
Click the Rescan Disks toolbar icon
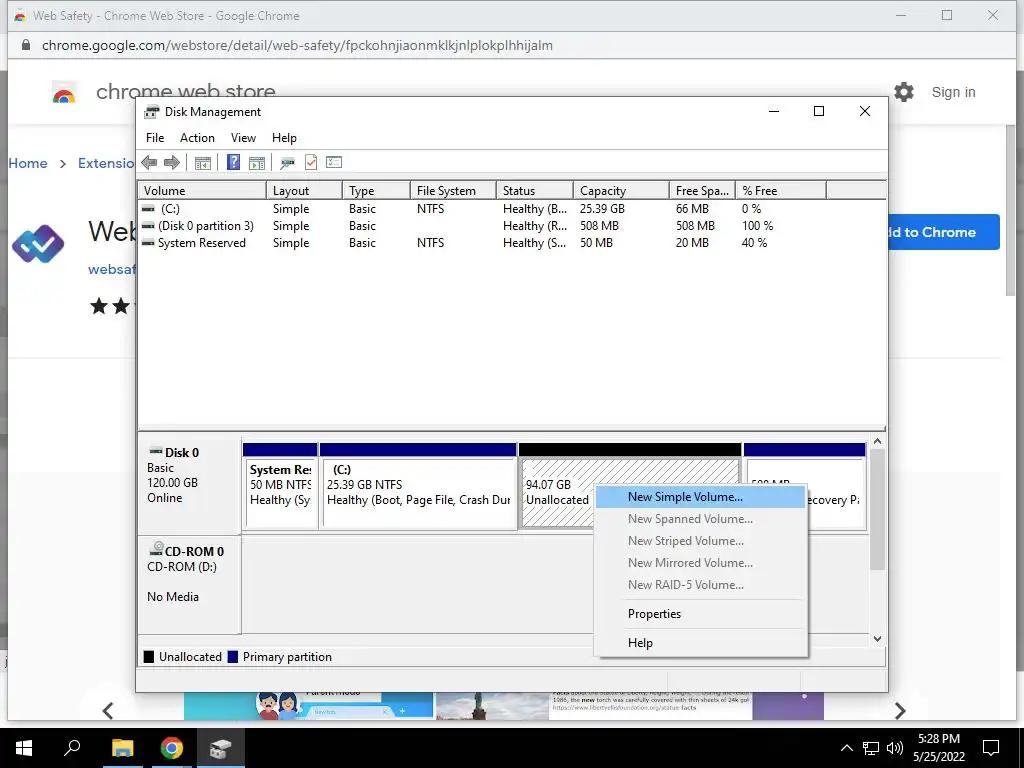(x=287, y=163)
